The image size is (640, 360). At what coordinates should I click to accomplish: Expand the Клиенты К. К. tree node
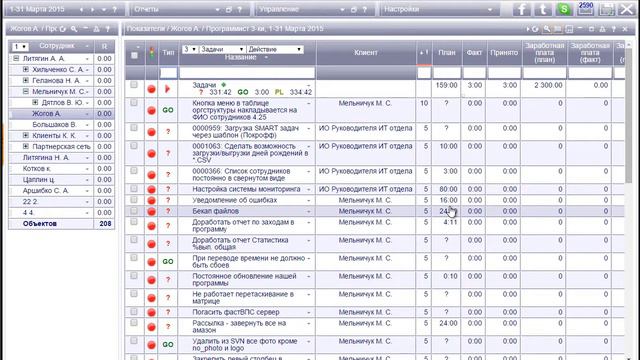point(26,136)
